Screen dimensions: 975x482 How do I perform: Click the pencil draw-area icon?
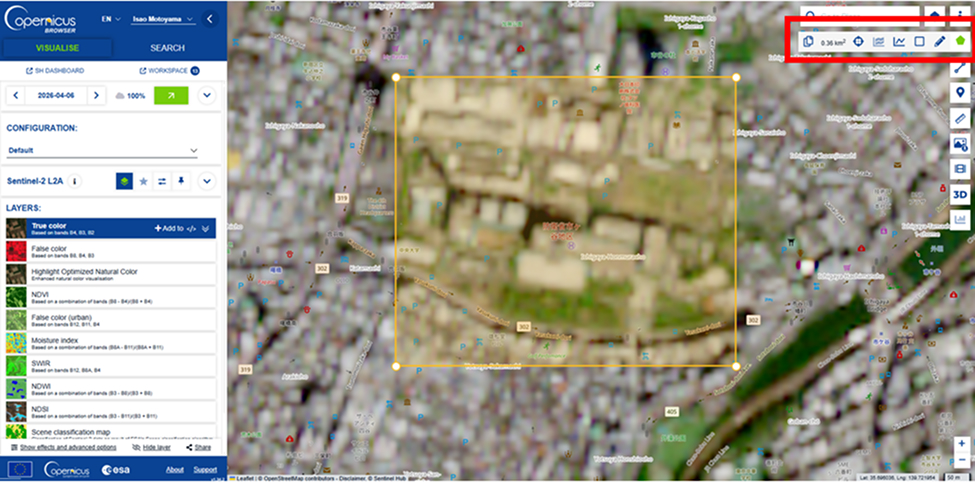939,42
